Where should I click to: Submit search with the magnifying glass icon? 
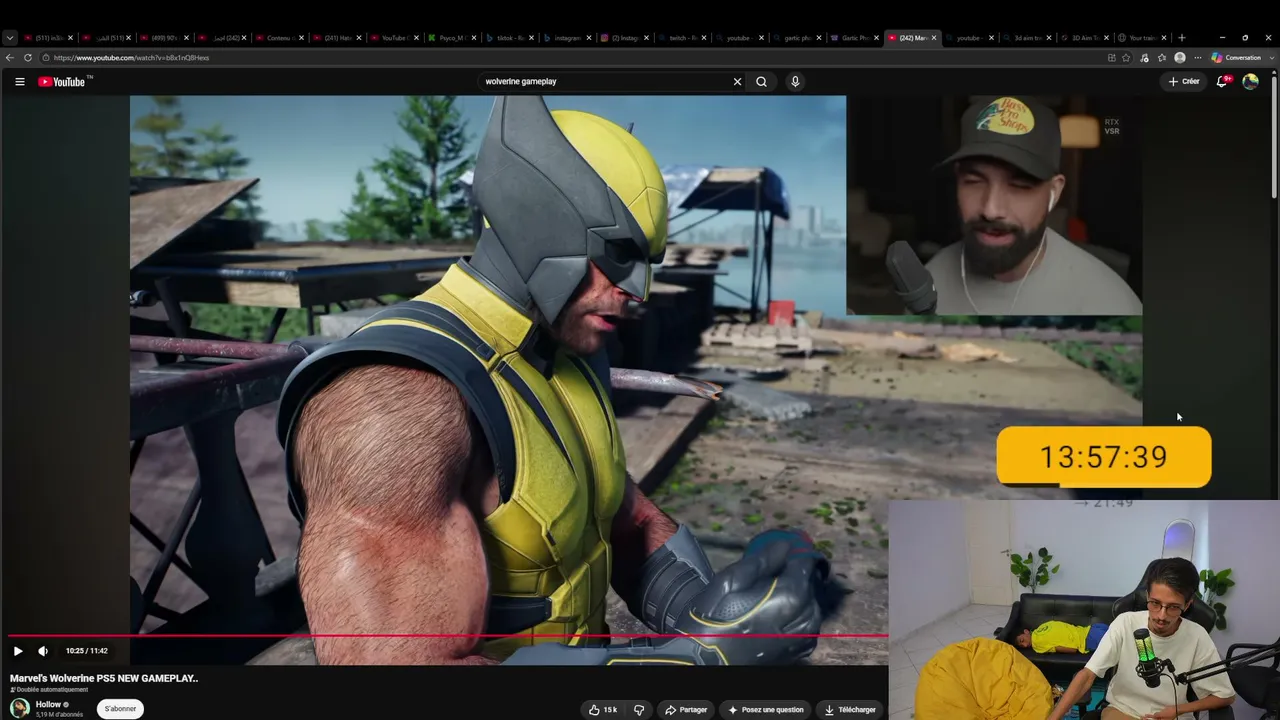761,82
